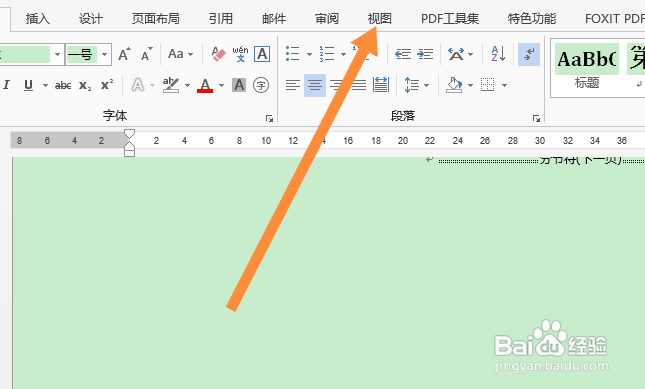Open the Font dialog launcher

(269, 118)
